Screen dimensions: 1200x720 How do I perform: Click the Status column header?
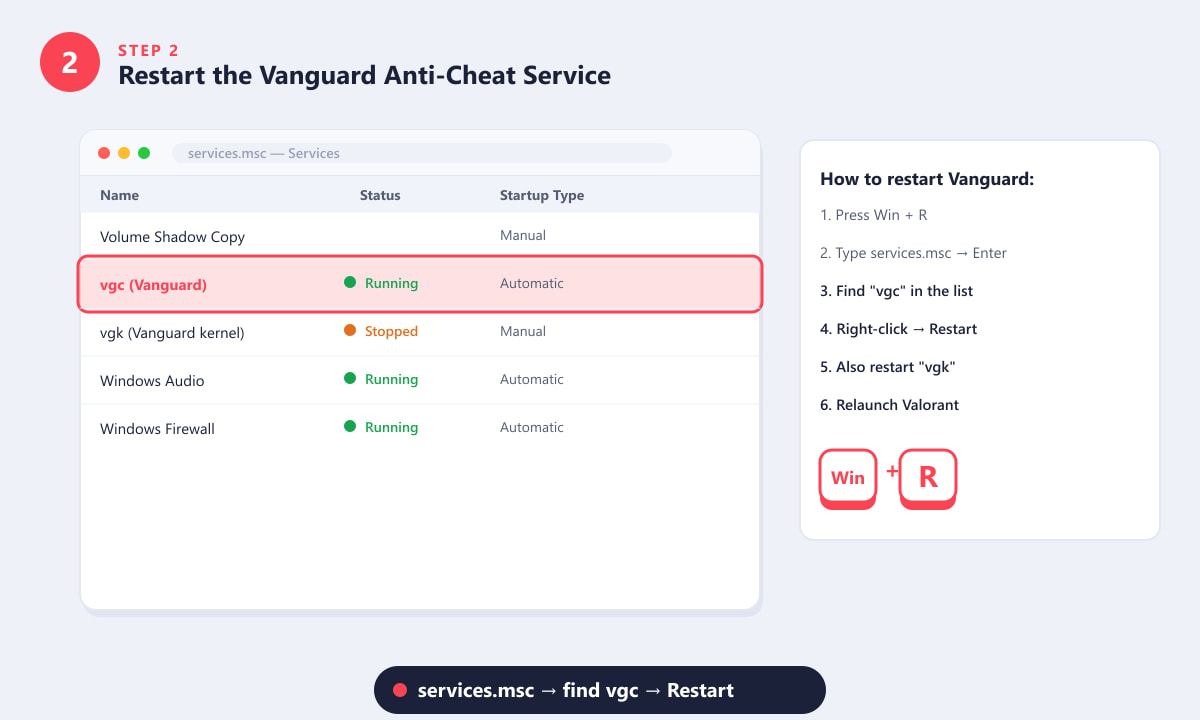[x=380, y=195]
